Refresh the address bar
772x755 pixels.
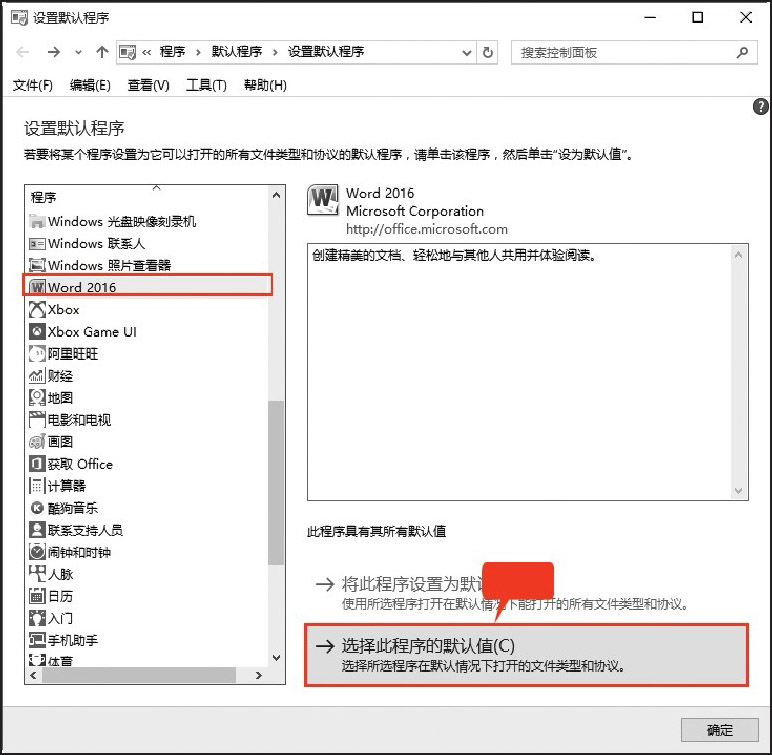(487, 52)
